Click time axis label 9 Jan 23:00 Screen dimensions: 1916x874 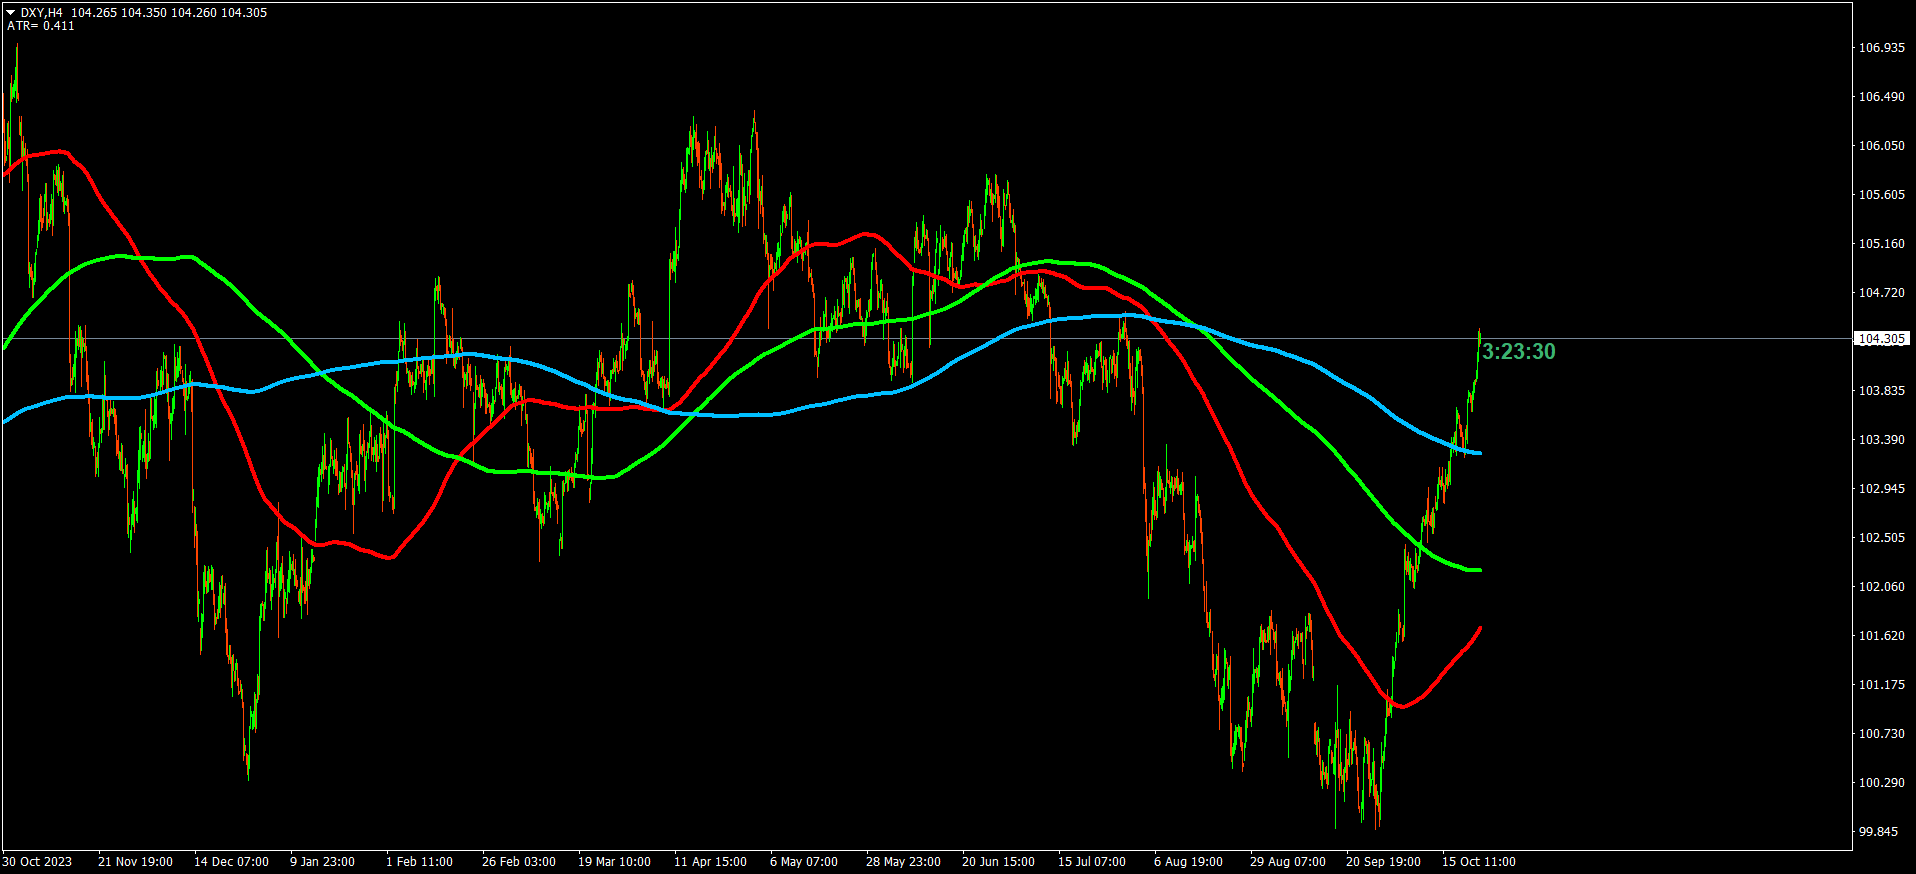(x=322, y=862)
